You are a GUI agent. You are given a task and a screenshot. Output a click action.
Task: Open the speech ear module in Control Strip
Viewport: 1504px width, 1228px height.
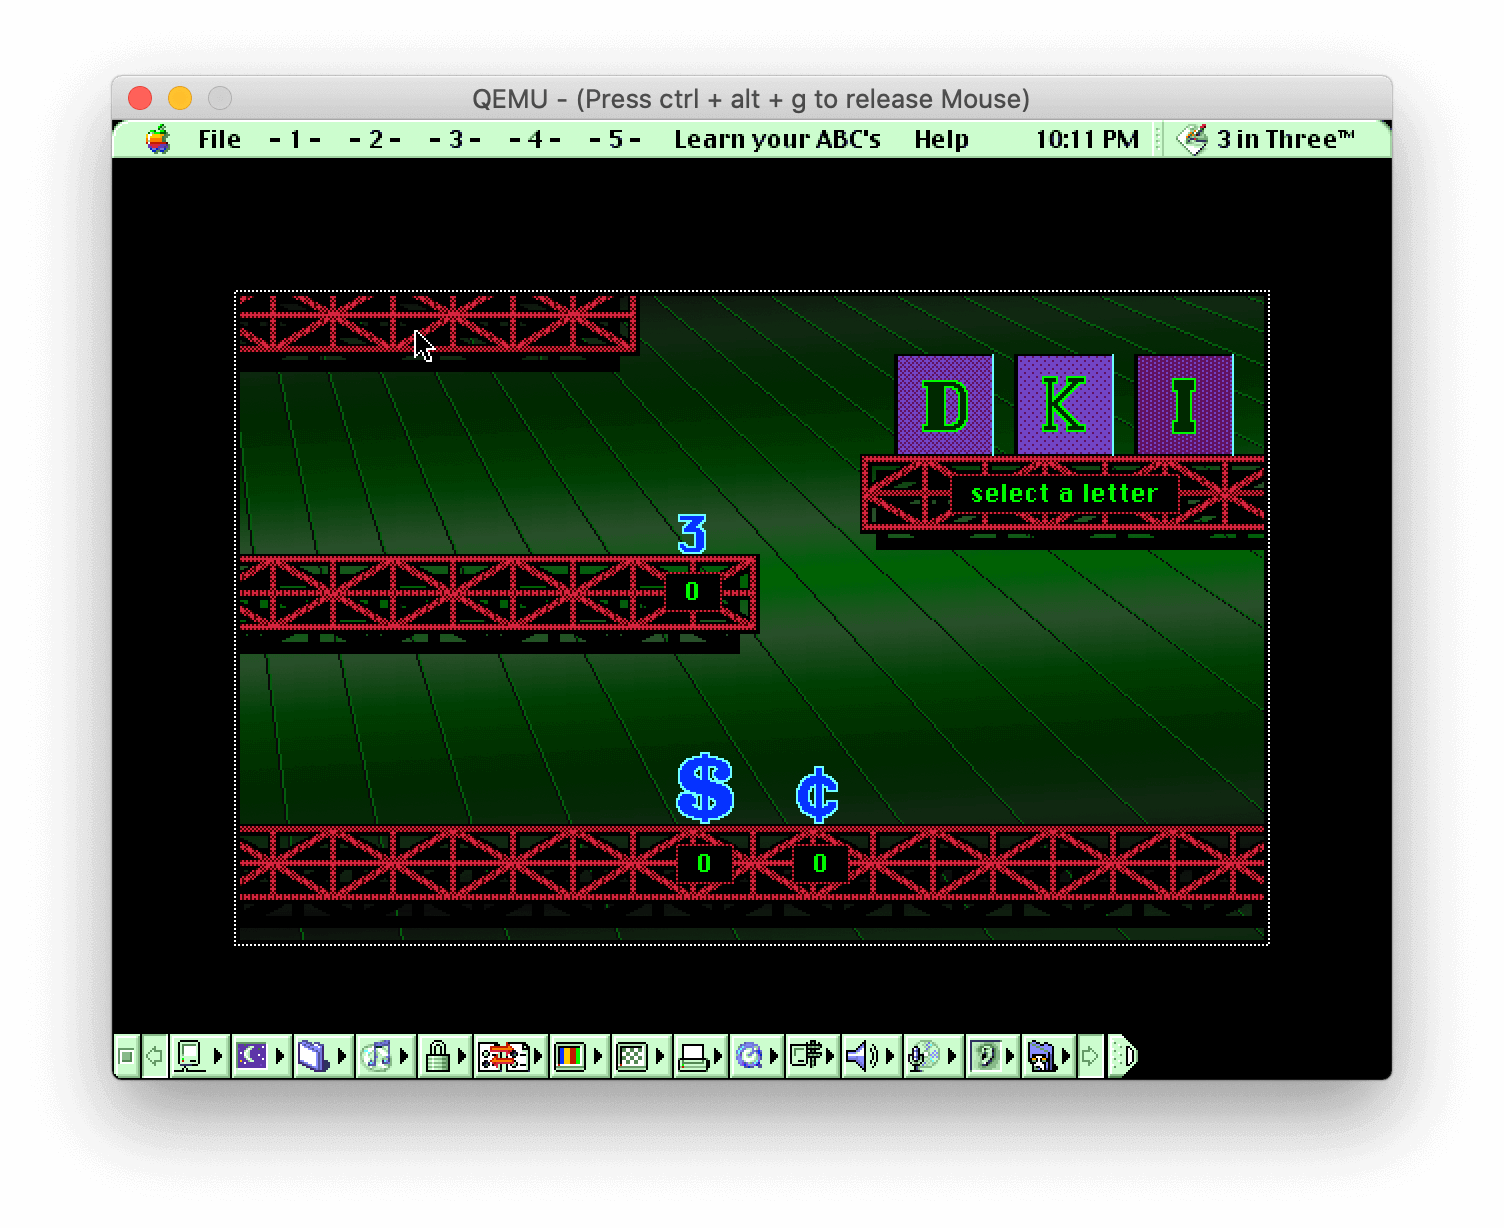[992, 1056]
